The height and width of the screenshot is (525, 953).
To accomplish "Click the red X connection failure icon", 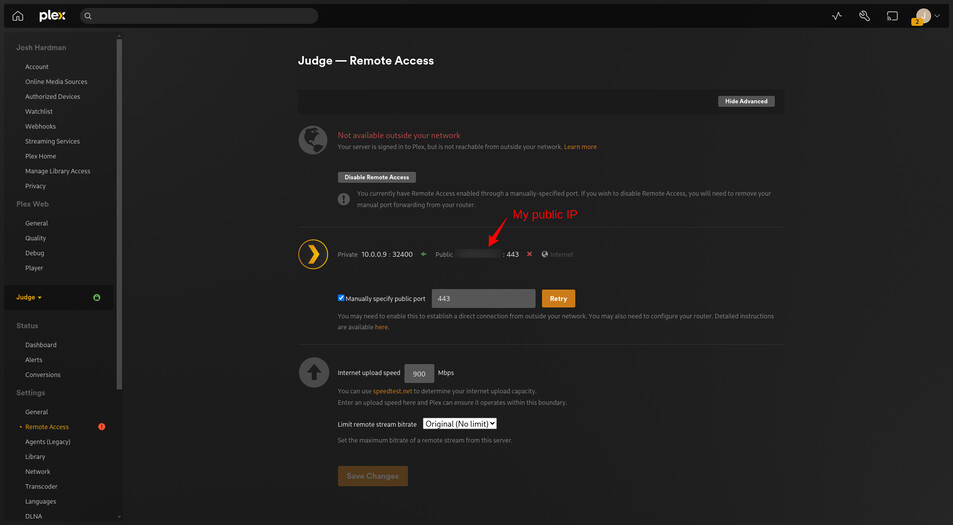I will click(x=529, y=254).
